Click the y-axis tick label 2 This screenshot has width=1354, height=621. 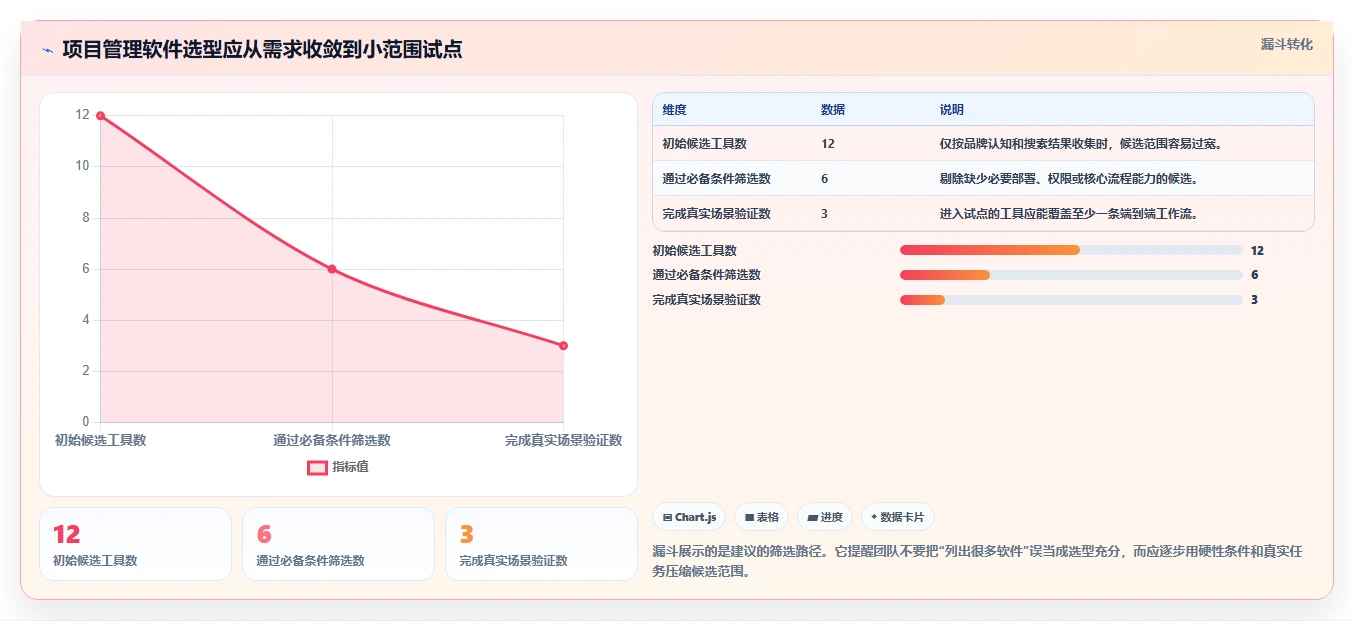[x=85, y=371]
